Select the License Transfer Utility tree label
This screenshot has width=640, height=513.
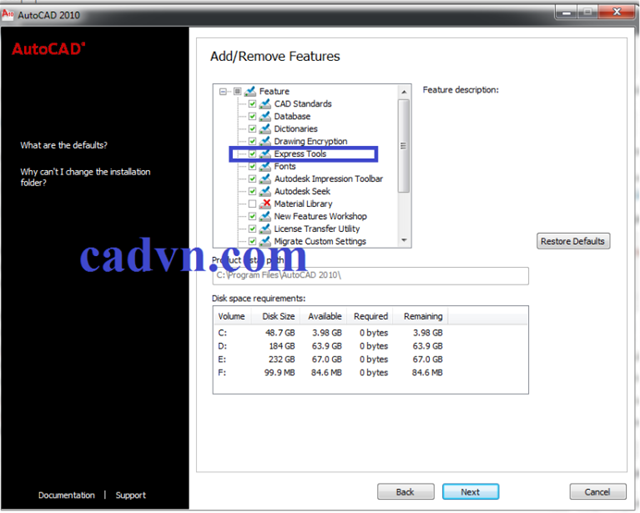tap(317, 229)
